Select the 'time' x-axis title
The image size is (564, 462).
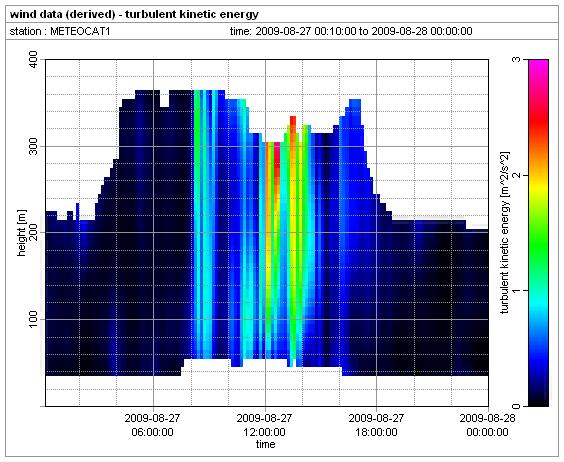pyautogui.click(x=265, y=444)
